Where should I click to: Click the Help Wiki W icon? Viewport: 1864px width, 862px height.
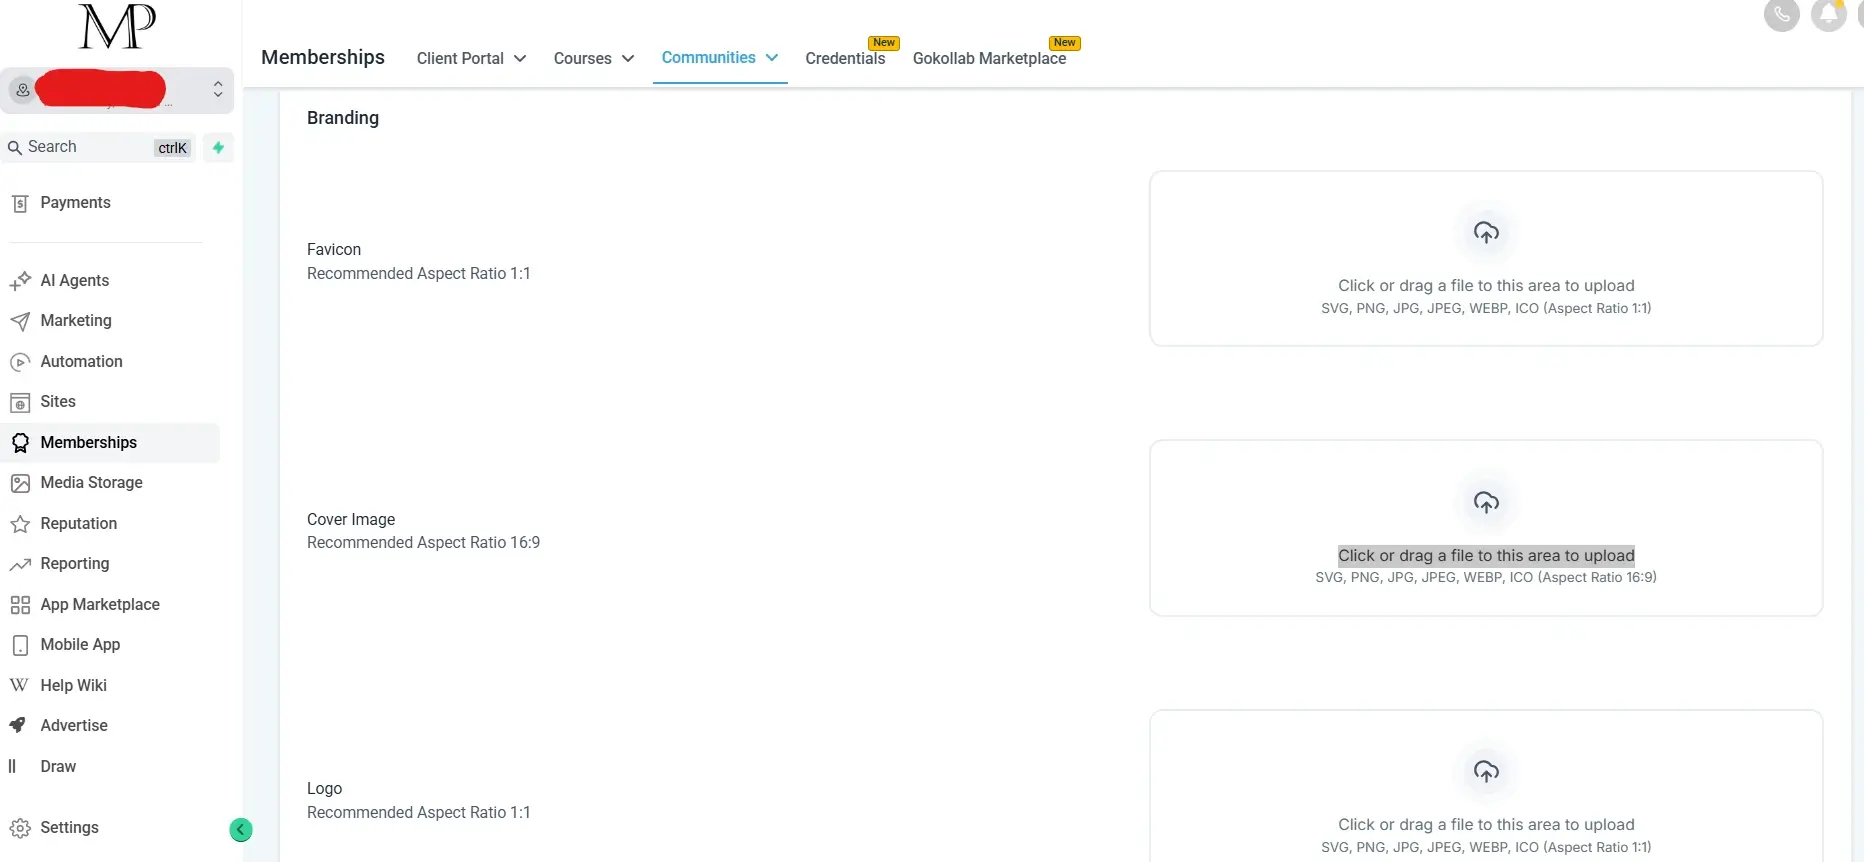point(19,685)
